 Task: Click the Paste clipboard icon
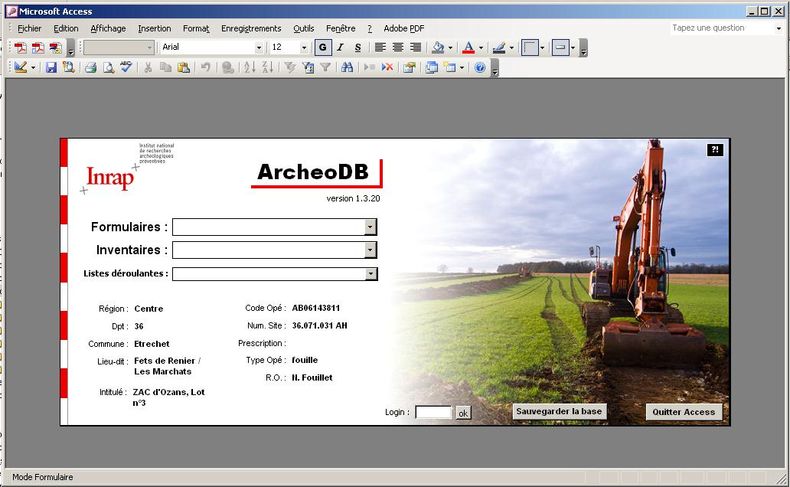coord(183,67)
